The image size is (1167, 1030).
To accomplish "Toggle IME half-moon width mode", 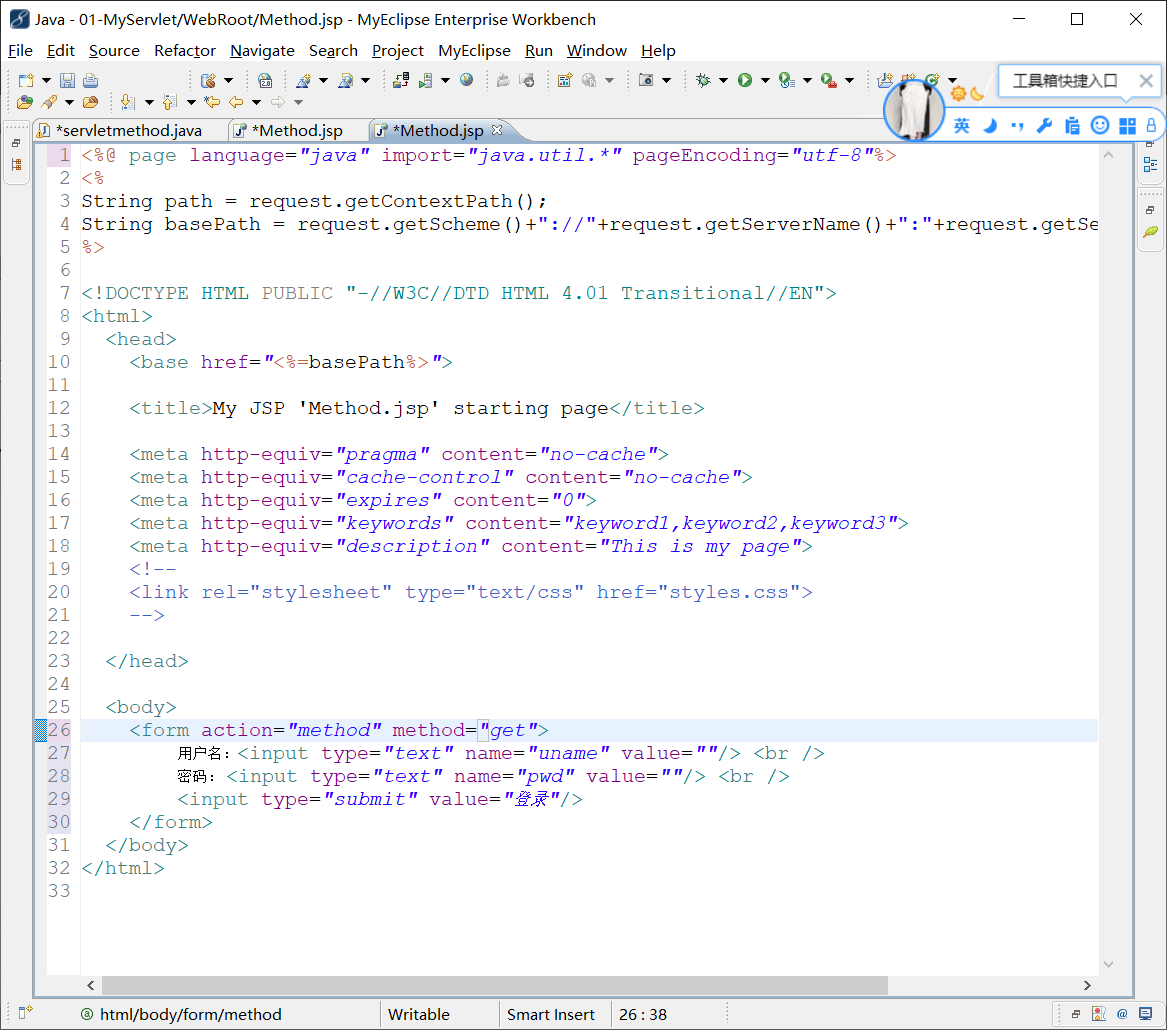I will pyautogui.click(x=990, y=126).
